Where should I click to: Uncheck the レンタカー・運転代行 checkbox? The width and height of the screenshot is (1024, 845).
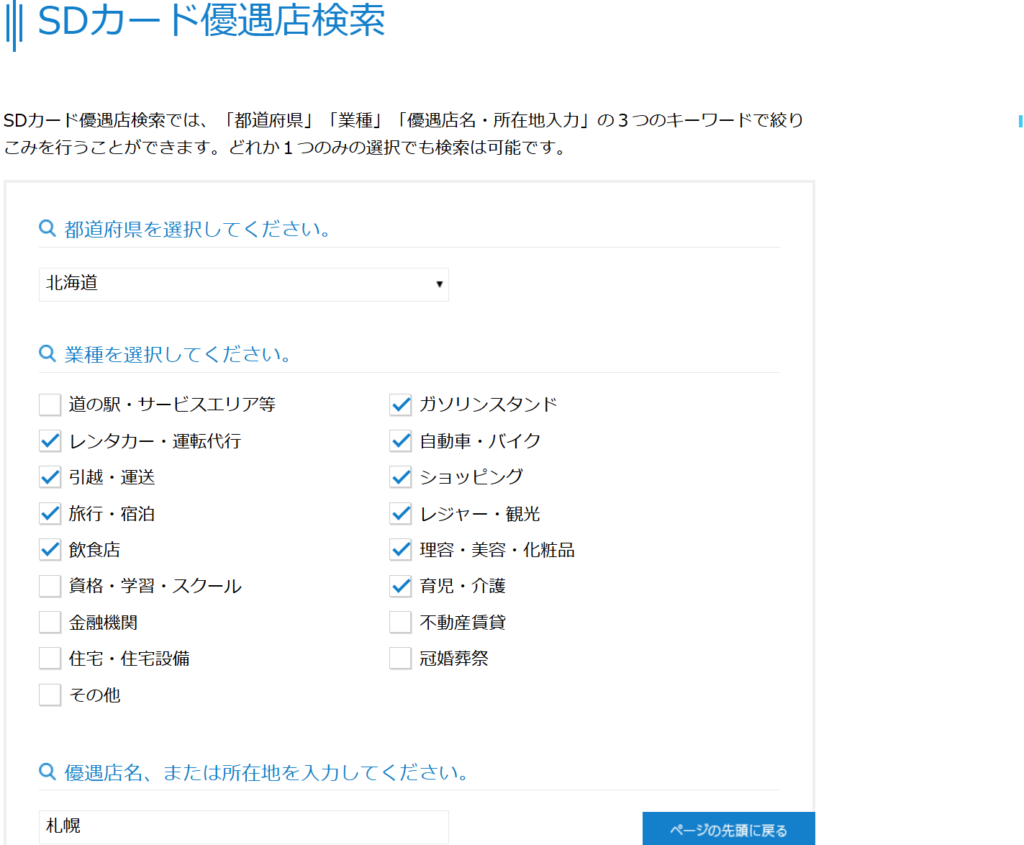pyautogui.click(x=50, y=441)
